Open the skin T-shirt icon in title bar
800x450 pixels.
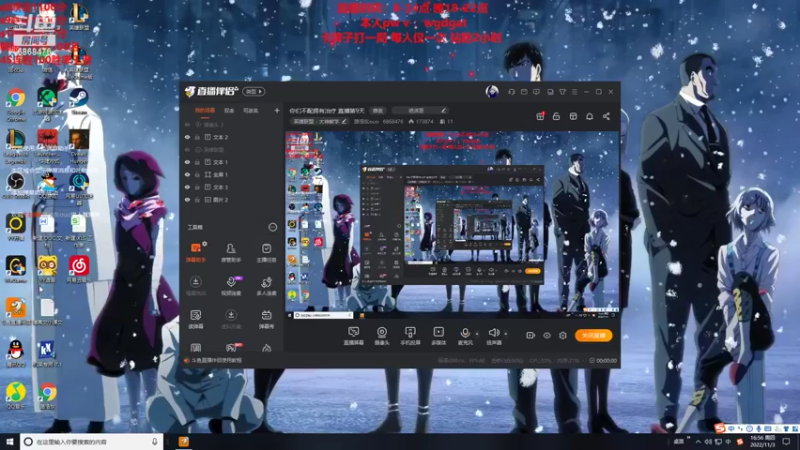click(562, 92)
